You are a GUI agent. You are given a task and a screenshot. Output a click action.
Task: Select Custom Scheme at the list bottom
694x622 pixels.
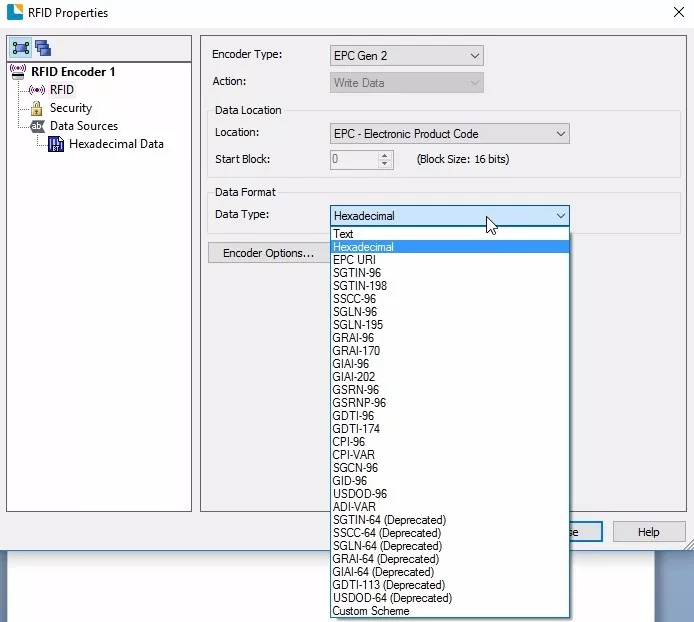pos(371,611)
